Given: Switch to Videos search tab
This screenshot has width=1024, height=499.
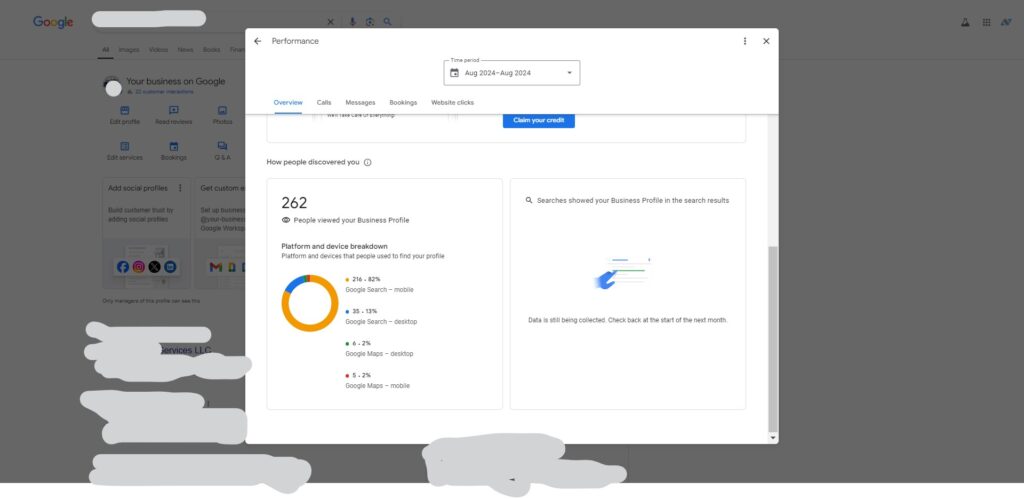Looking at the screenshot, I should pos(158,50).
